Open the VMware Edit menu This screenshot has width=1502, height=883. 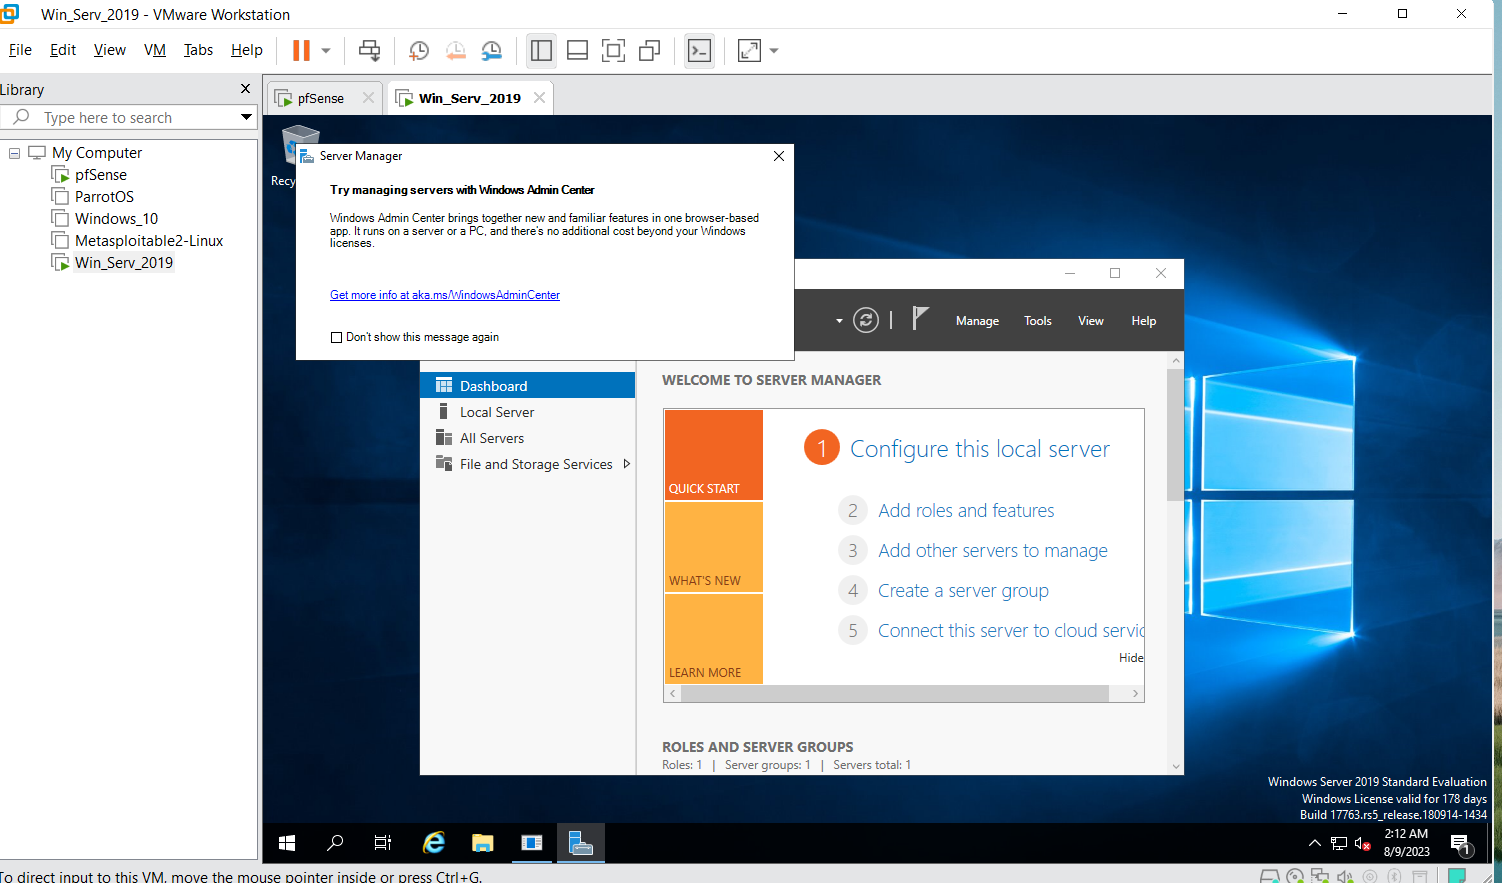tap(63, 50)
